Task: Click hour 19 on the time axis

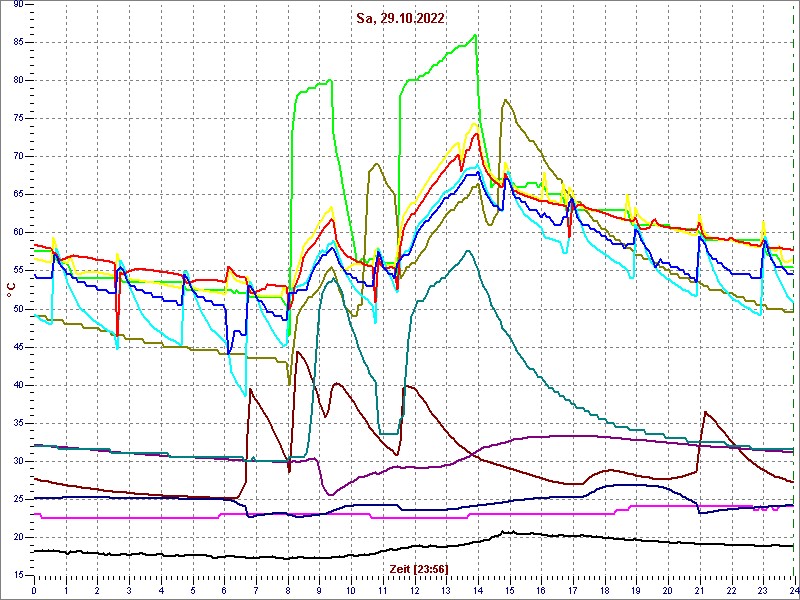Action: [x=636, y=590]
